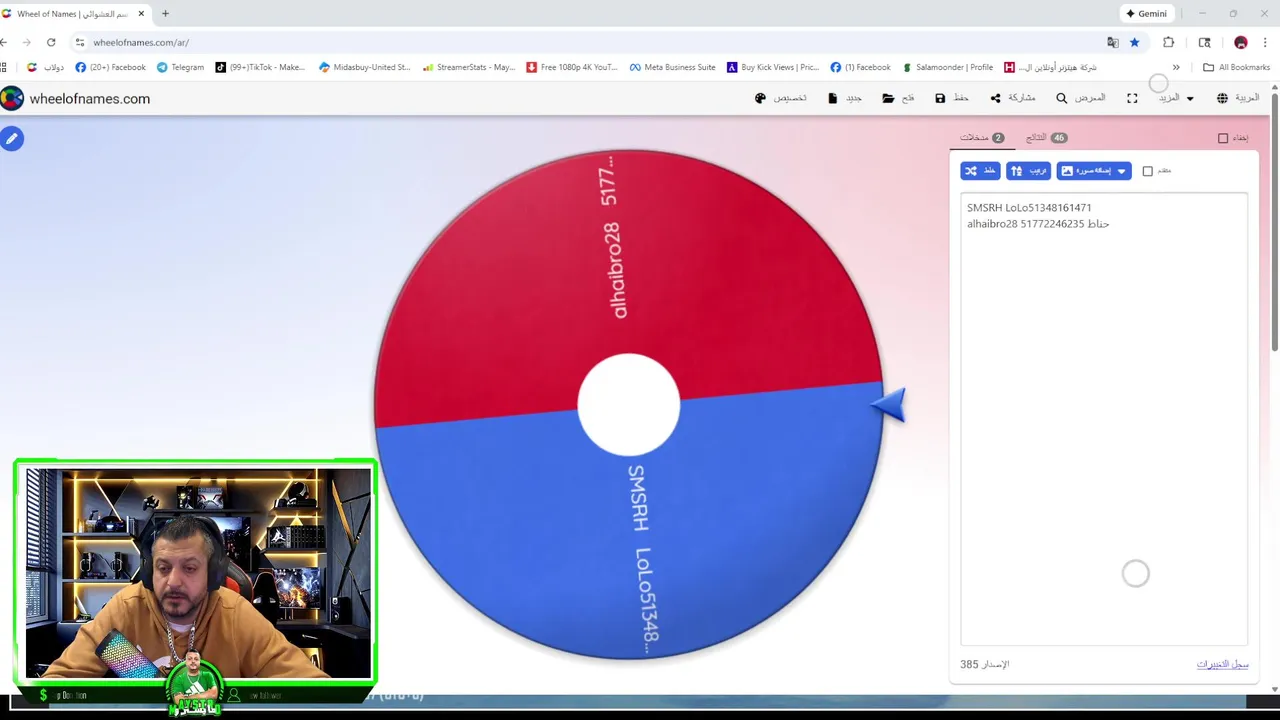The width and height of the screenshot is (1280, 720).
Task: Click the page vertical scrollbar
Action: click(1275, 220)
